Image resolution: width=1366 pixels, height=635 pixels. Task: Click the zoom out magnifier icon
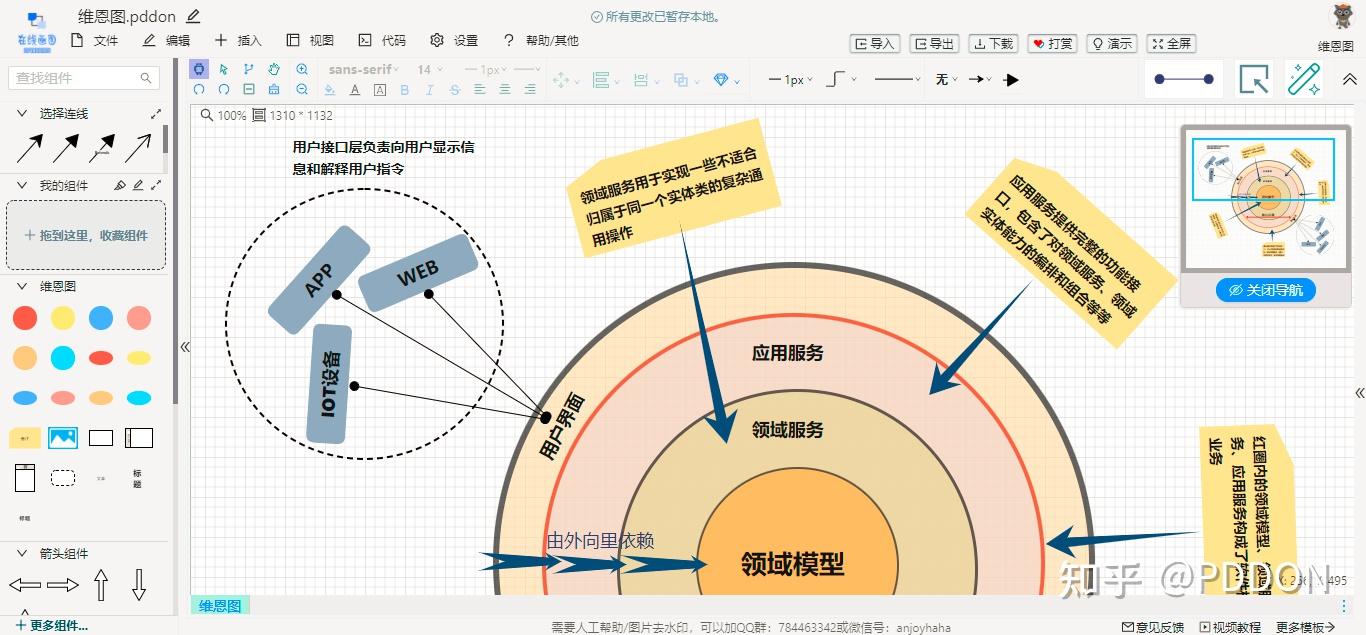point(302,89)
